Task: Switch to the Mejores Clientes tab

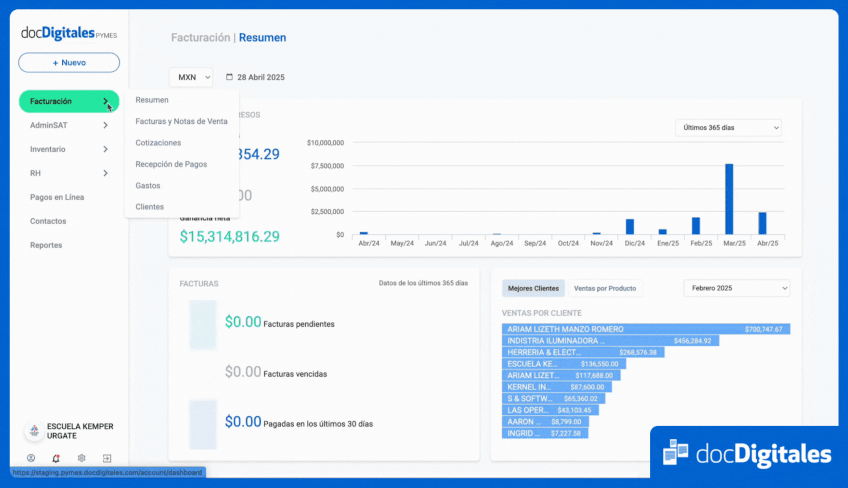Action: pyautogui.click(x=533, y=288)
